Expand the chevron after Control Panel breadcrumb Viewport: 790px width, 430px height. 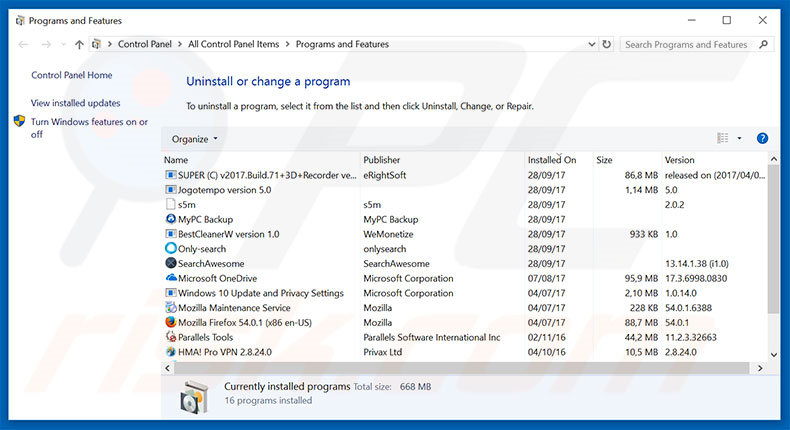(180, 44)
